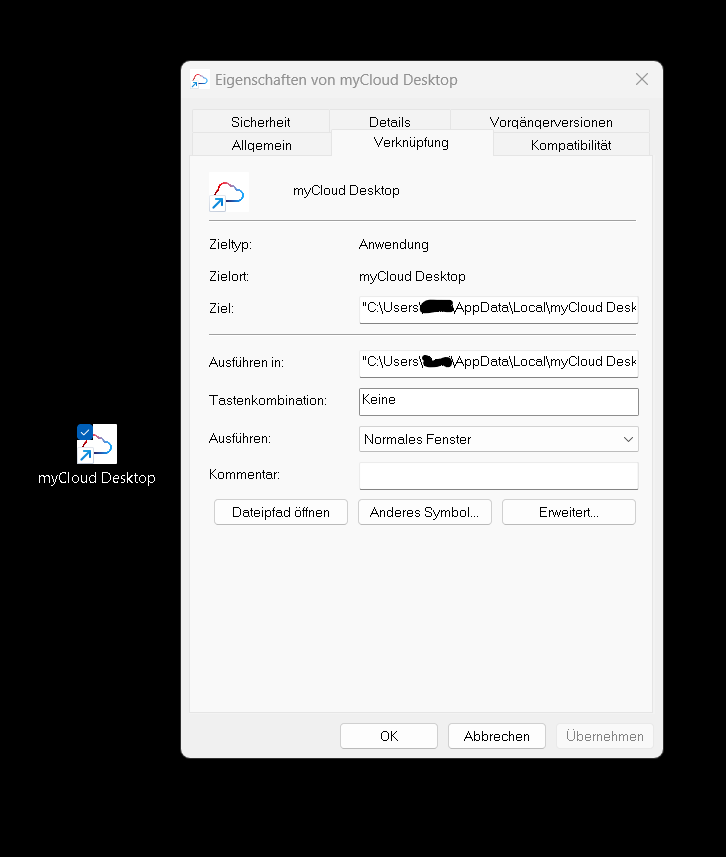The image size is (726, 857).
Task: Open the Allgemein tab
Action: click(261, 145)
